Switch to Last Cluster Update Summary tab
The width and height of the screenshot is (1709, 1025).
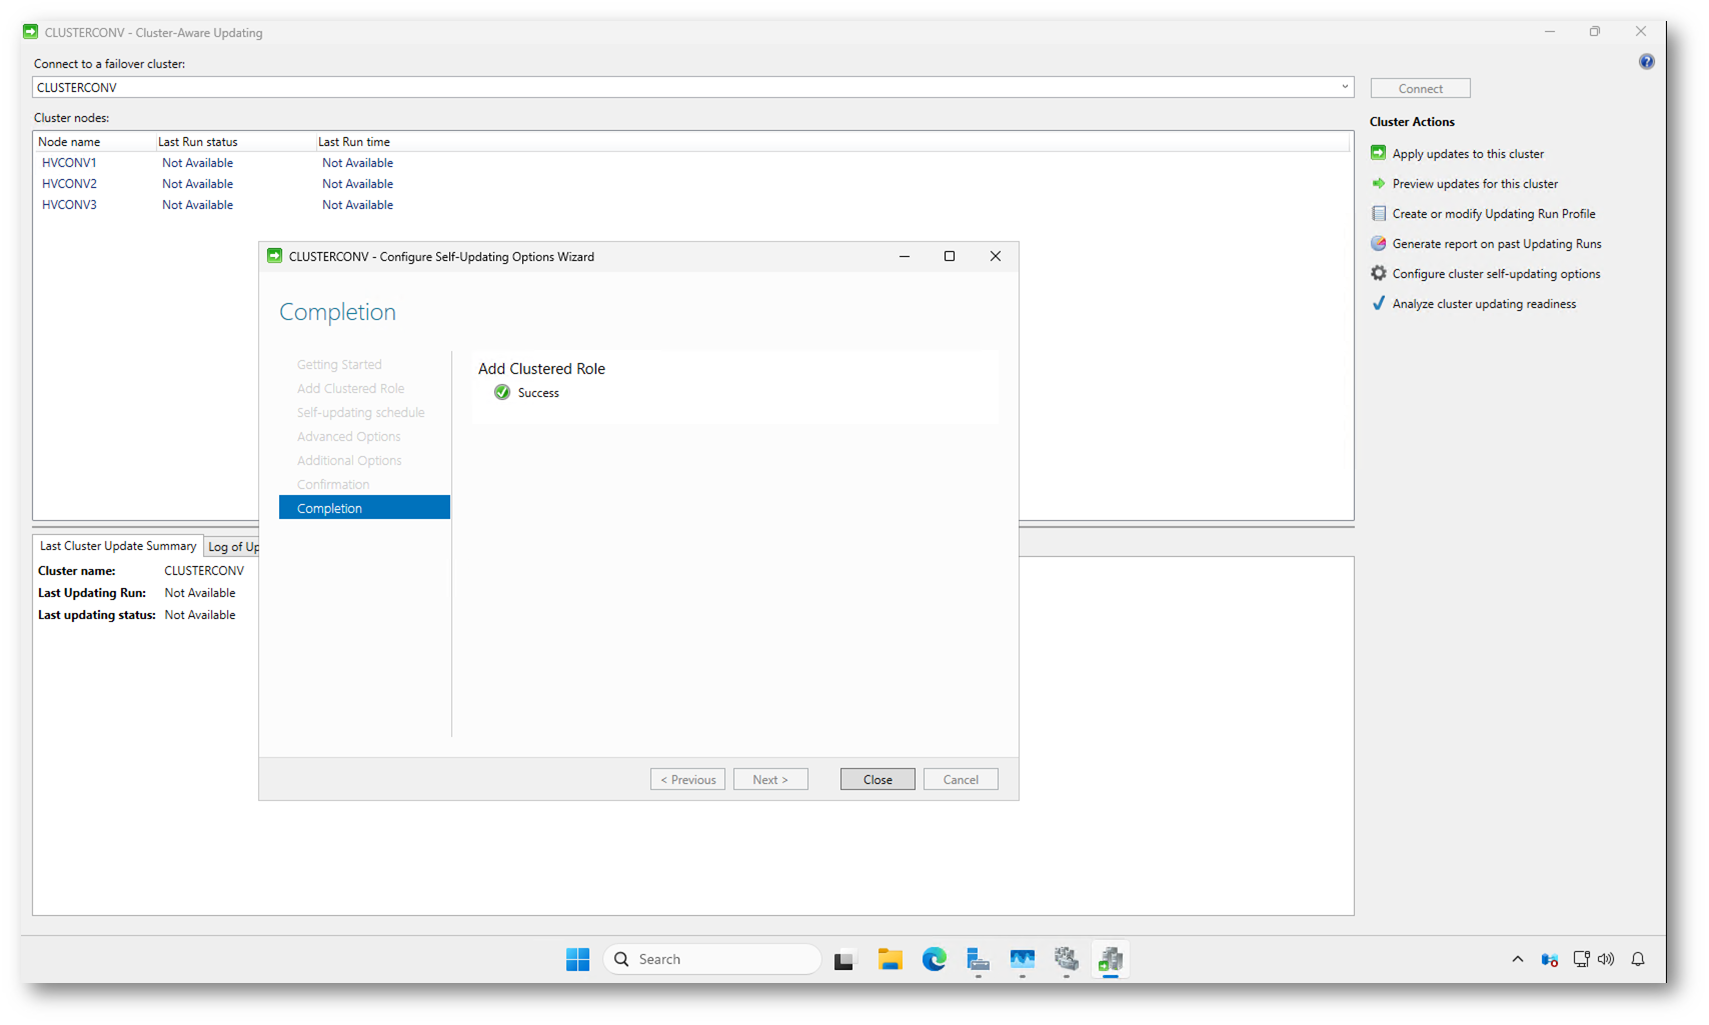[x=118, y=546]
